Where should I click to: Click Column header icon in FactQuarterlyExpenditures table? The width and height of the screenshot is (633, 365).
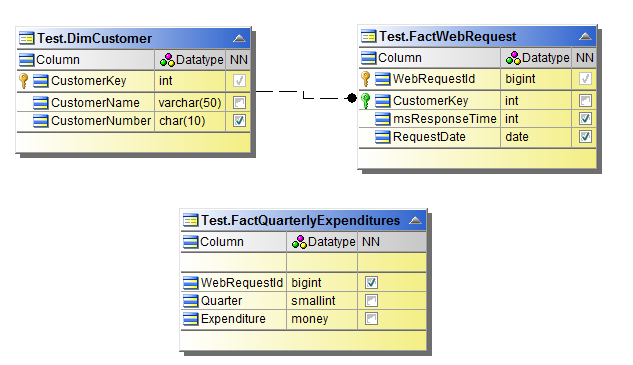(191, 242)
